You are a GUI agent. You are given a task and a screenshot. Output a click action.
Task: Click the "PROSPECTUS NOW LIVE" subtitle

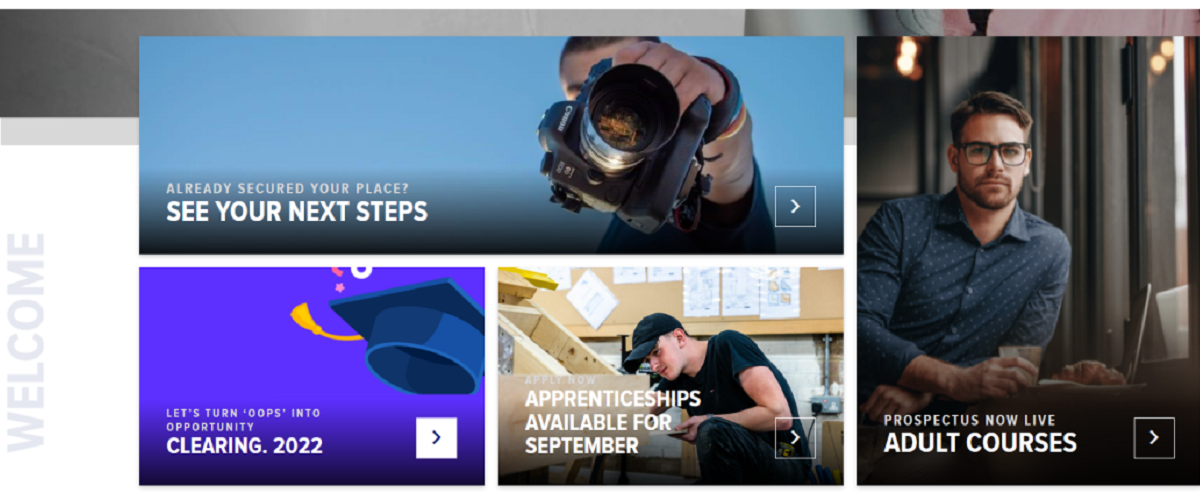[x=969, y=420]
